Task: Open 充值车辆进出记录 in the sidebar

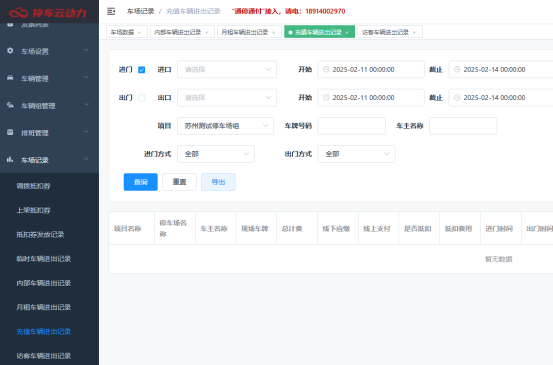Action: (x=44, y=331)
